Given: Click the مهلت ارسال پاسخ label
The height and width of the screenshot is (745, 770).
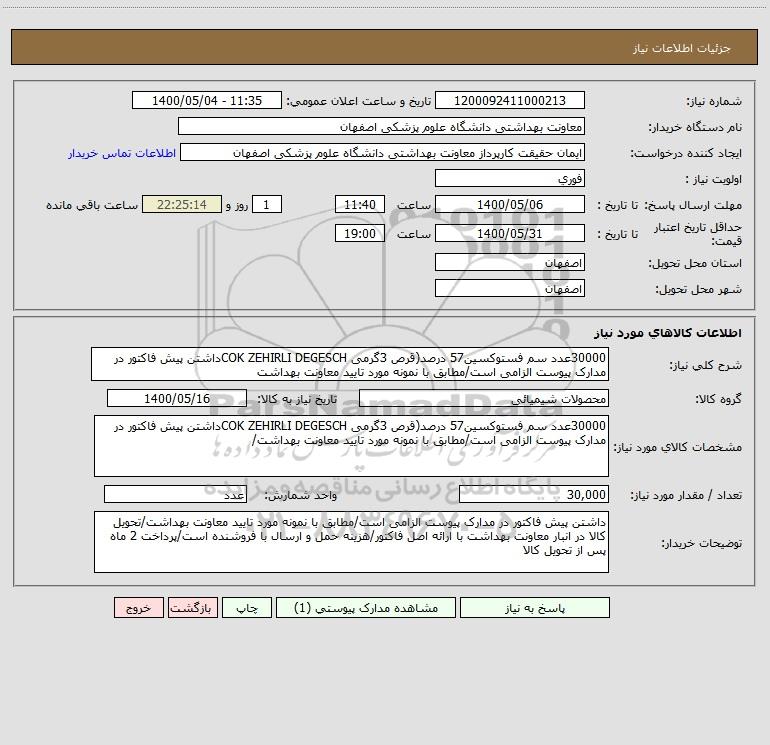Looking at the screenshot, I should click(x=693, y=205).
